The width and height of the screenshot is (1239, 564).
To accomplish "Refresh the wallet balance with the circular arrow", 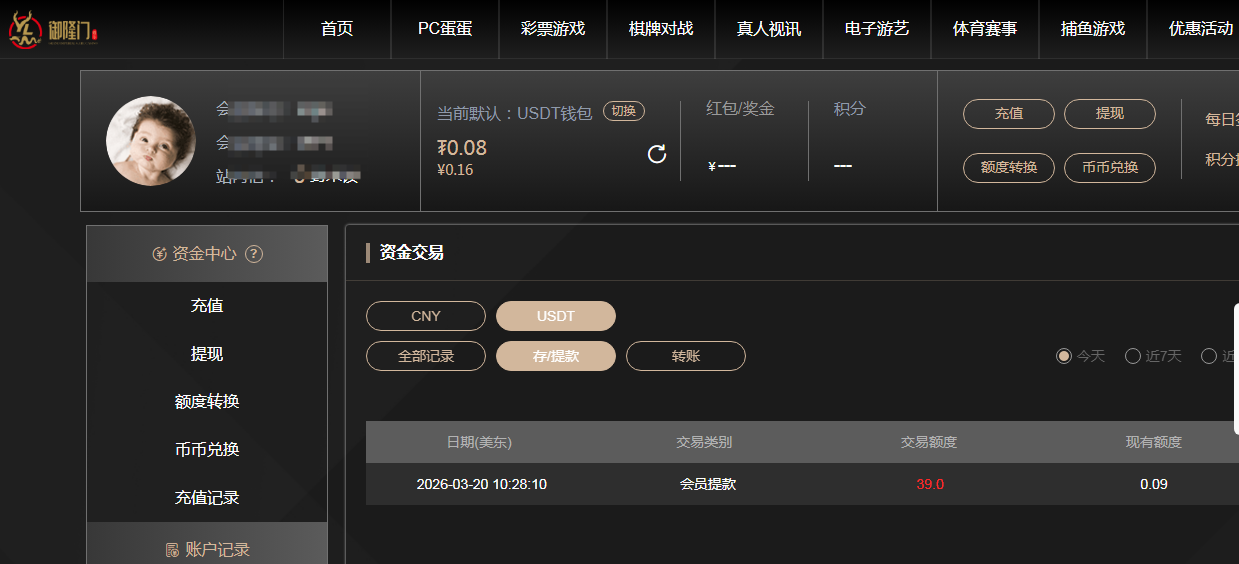I will tap(657, 154).
